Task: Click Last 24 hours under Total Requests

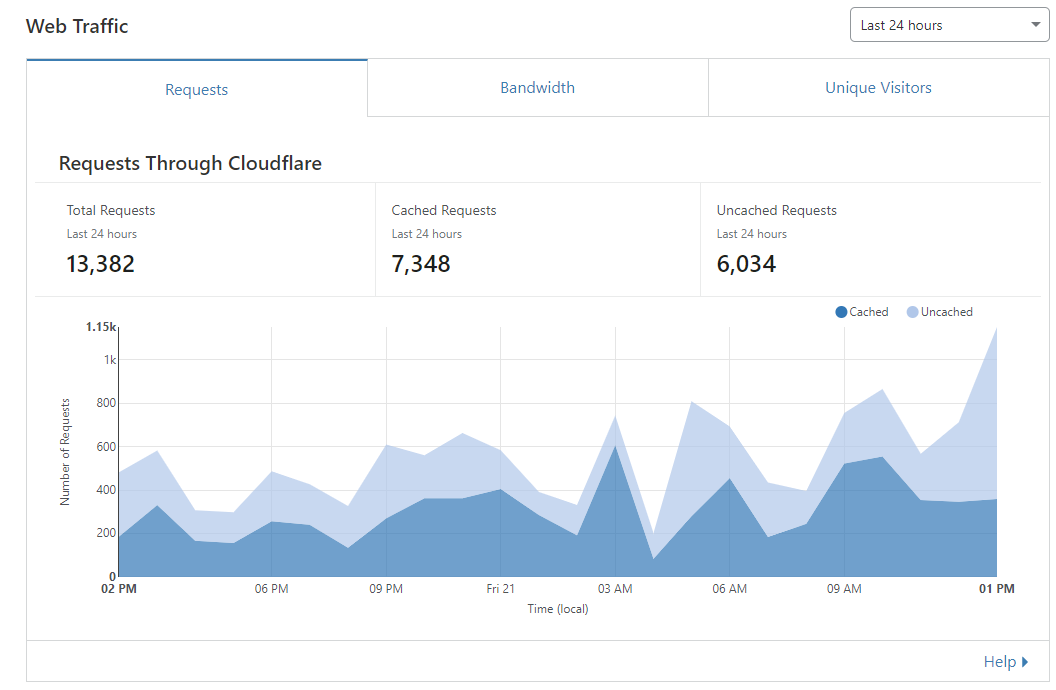Action: tap(102, 234)
